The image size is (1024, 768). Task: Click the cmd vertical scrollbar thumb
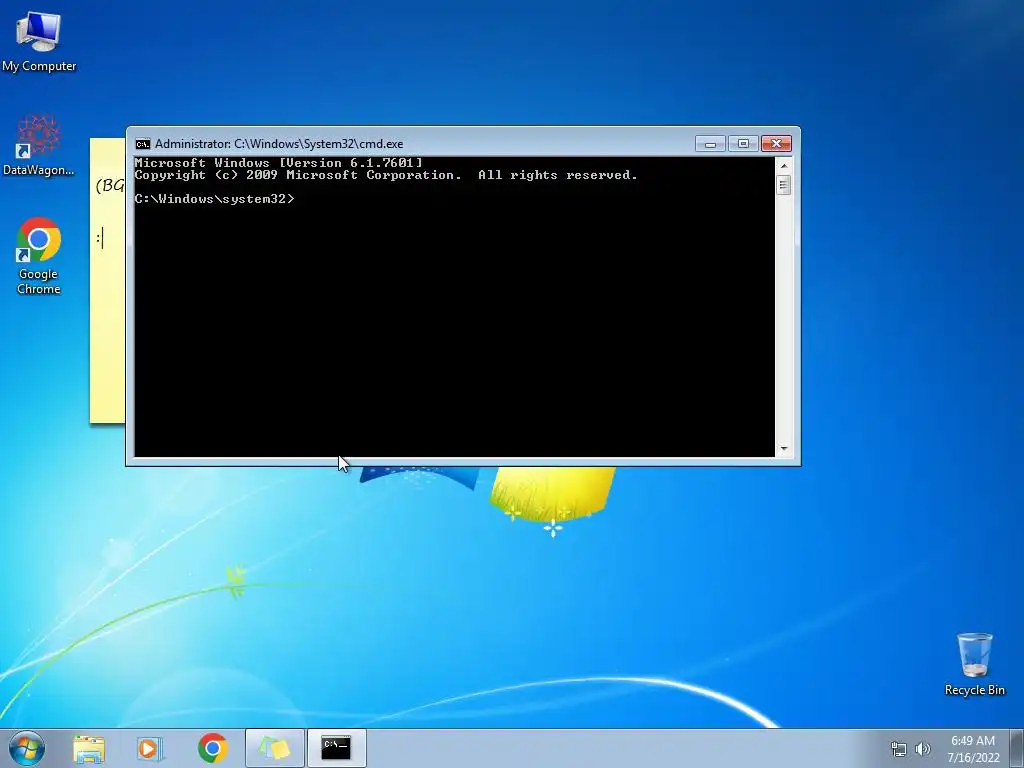tap(784, 185)
